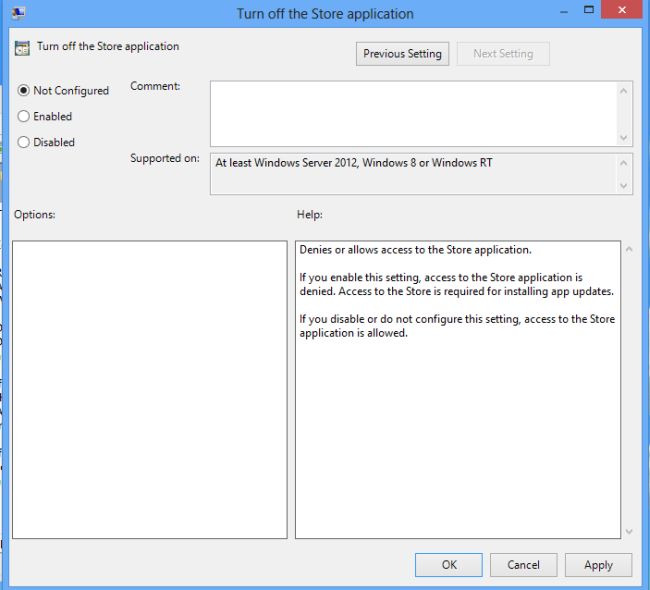Click the Comment box down scroll arrow
The image size is (650, 590).
(x=623, y=138)
